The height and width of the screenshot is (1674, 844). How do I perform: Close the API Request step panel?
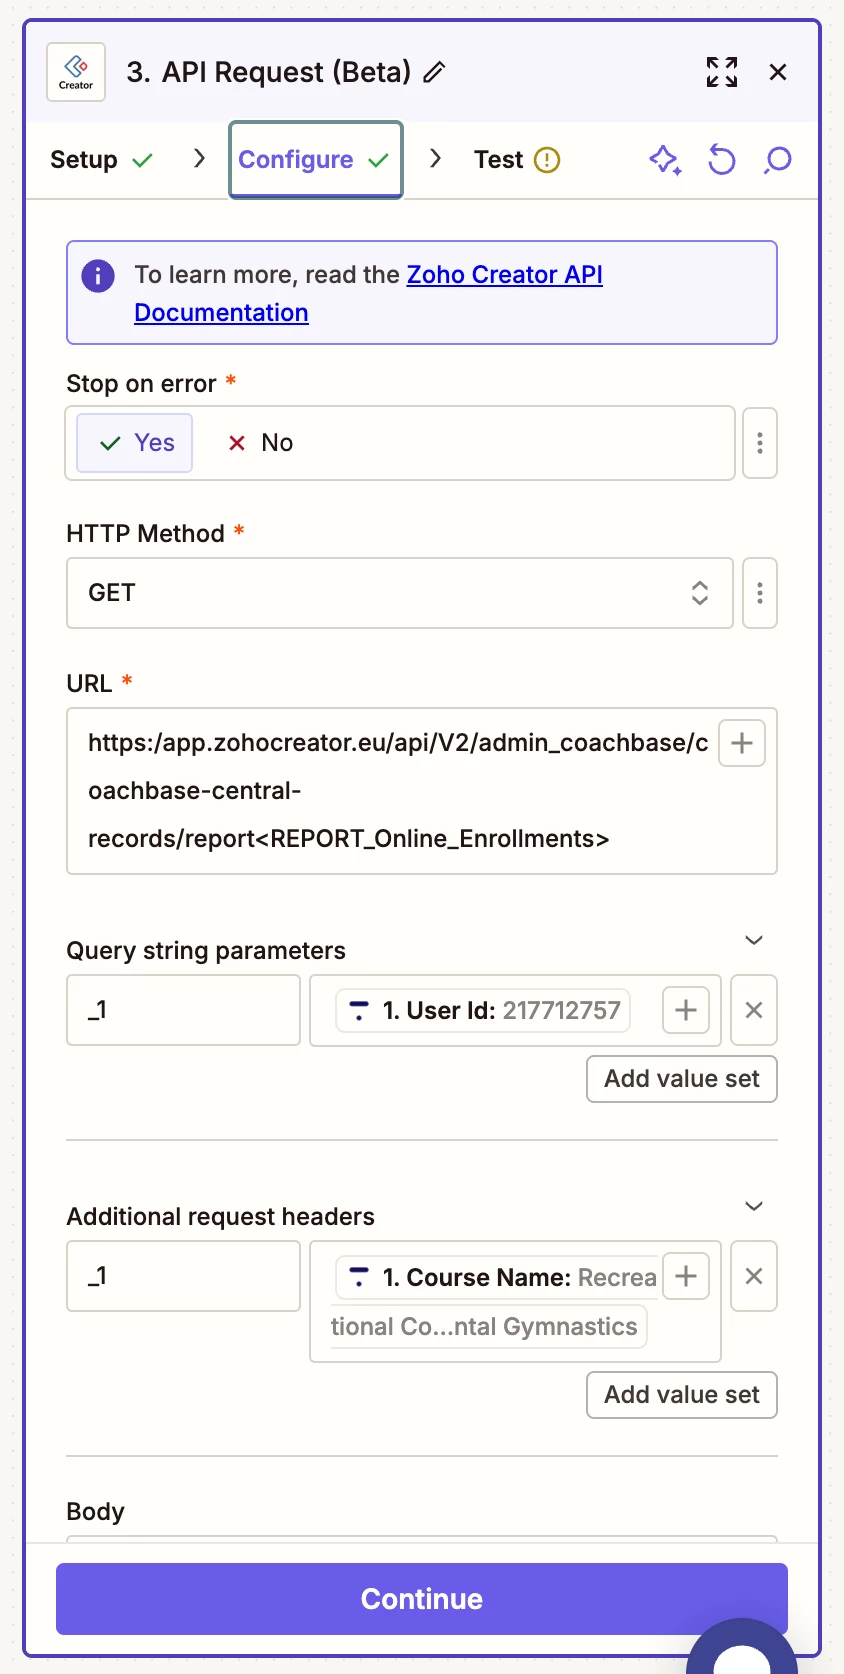point(778,72)
